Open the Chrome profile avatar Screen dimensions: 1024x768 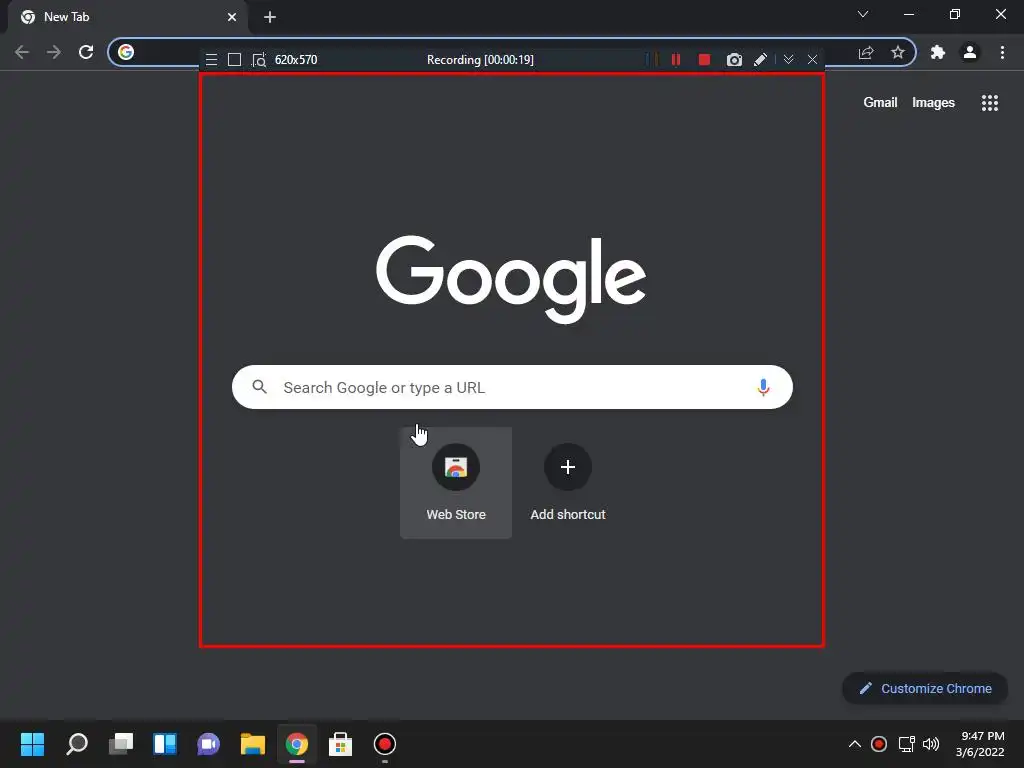[970, 52]
